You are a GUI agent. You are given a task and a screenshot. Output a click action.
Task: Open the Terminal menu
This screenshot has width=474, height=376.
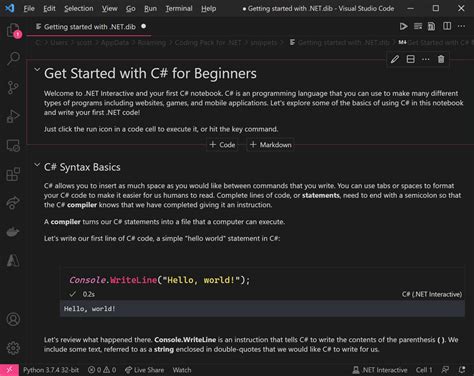click(179, 9)
